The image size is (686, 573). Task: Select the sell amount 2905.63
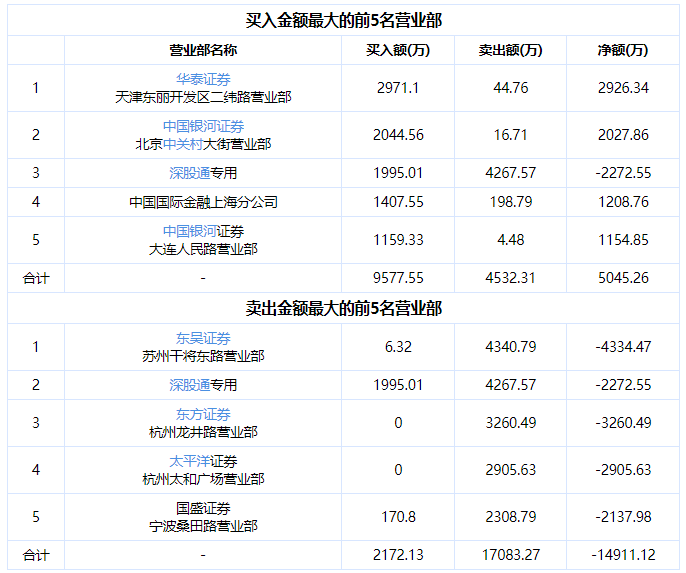(x=510, y=470)
